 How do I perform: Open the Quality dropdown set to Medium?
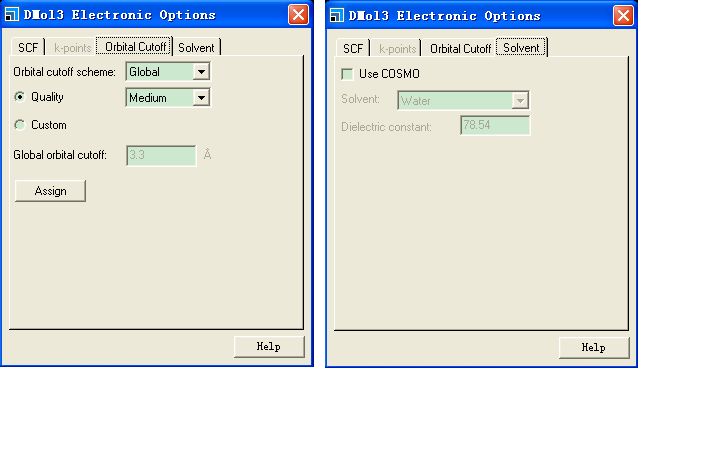(x=168, y=98)
